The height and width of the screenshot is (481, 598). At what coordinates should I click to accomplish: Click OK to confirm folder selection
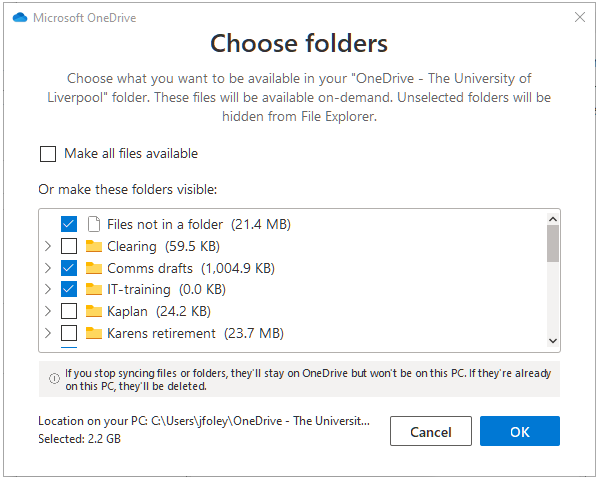click(x=520, y=431)
